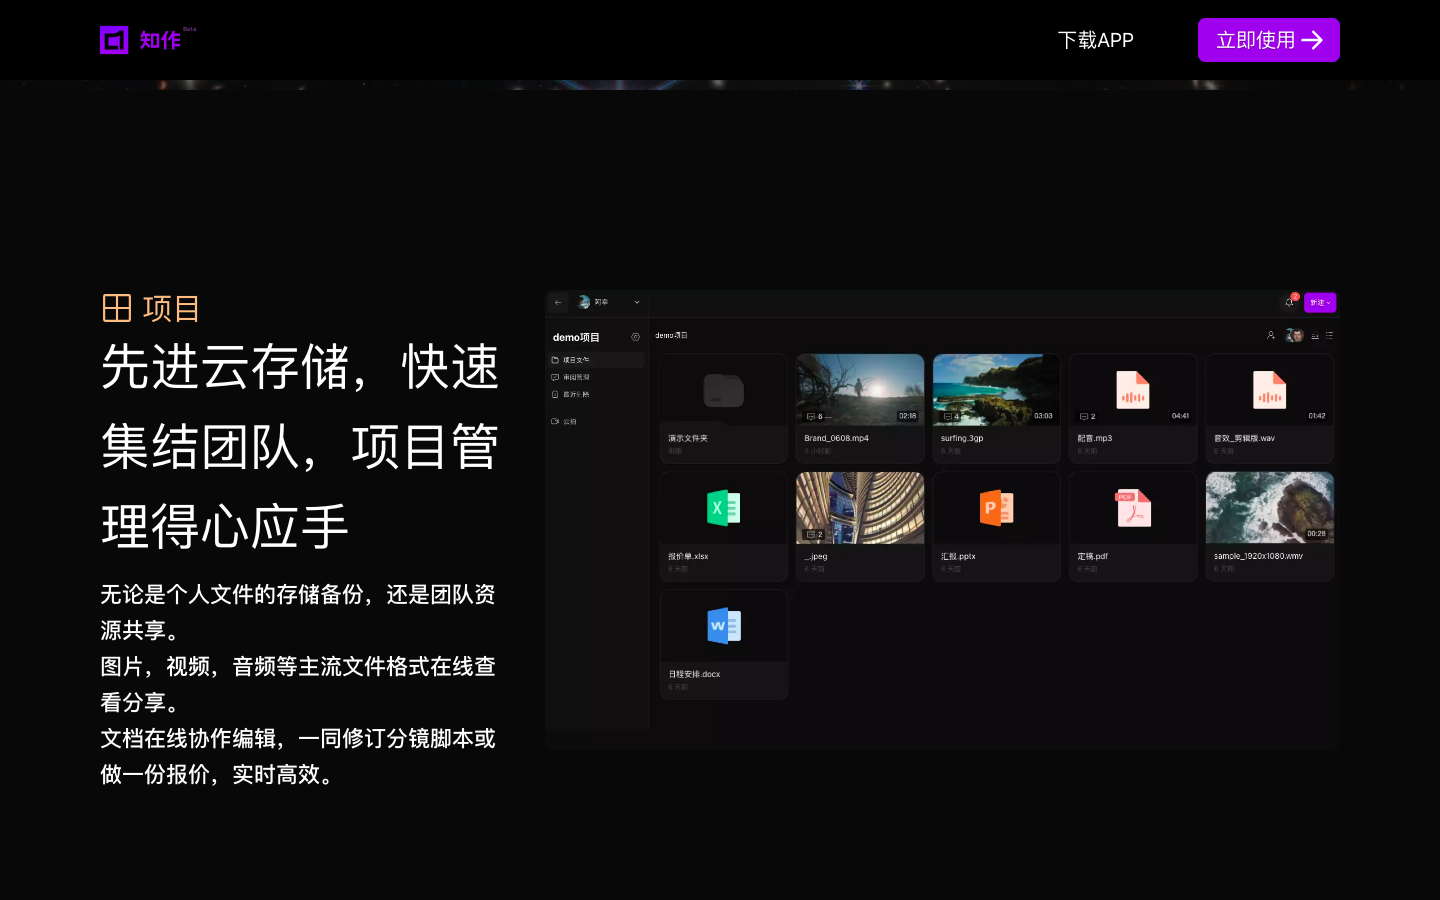
Task: Open the 新建 button's dropdown arrow
Action: tap(1330, 303)
